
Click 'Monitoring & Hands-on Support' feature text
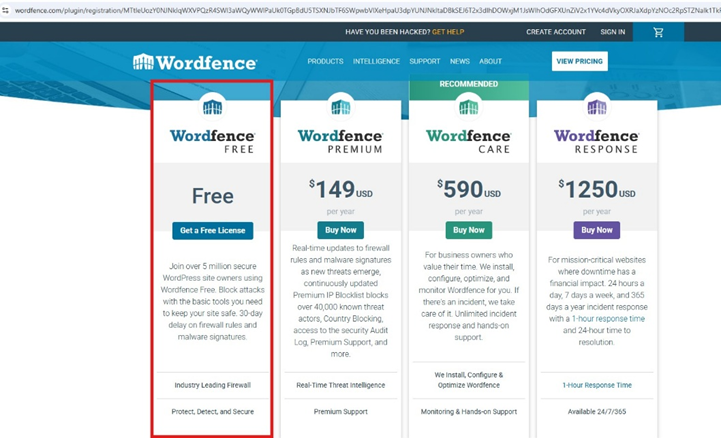click(469, 412)
